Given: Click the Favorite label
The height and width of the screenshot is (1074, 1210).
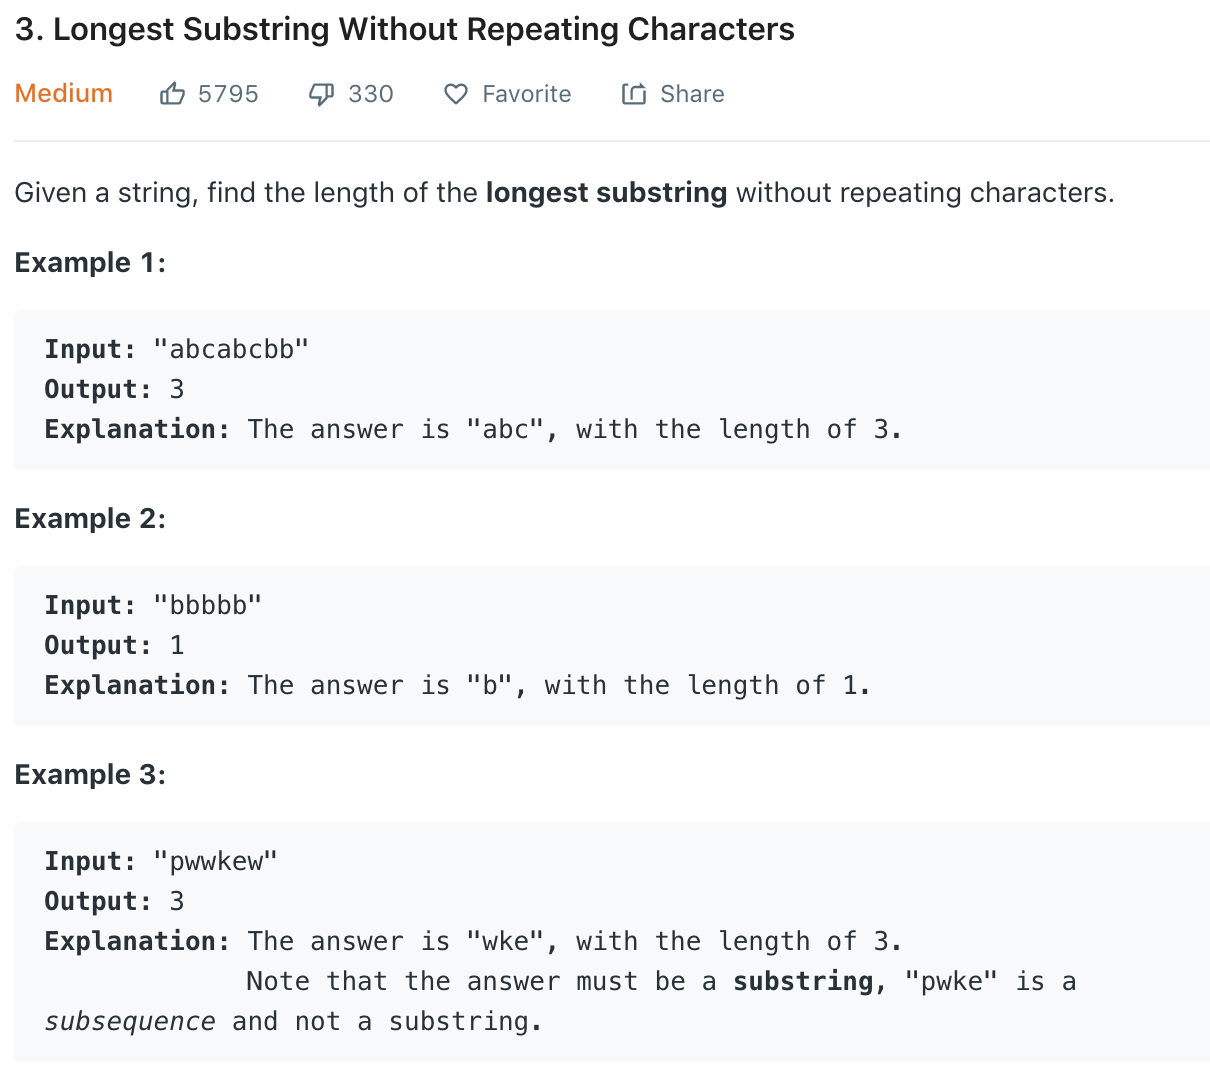Looking at the screenshot, I should click(526, 94).
